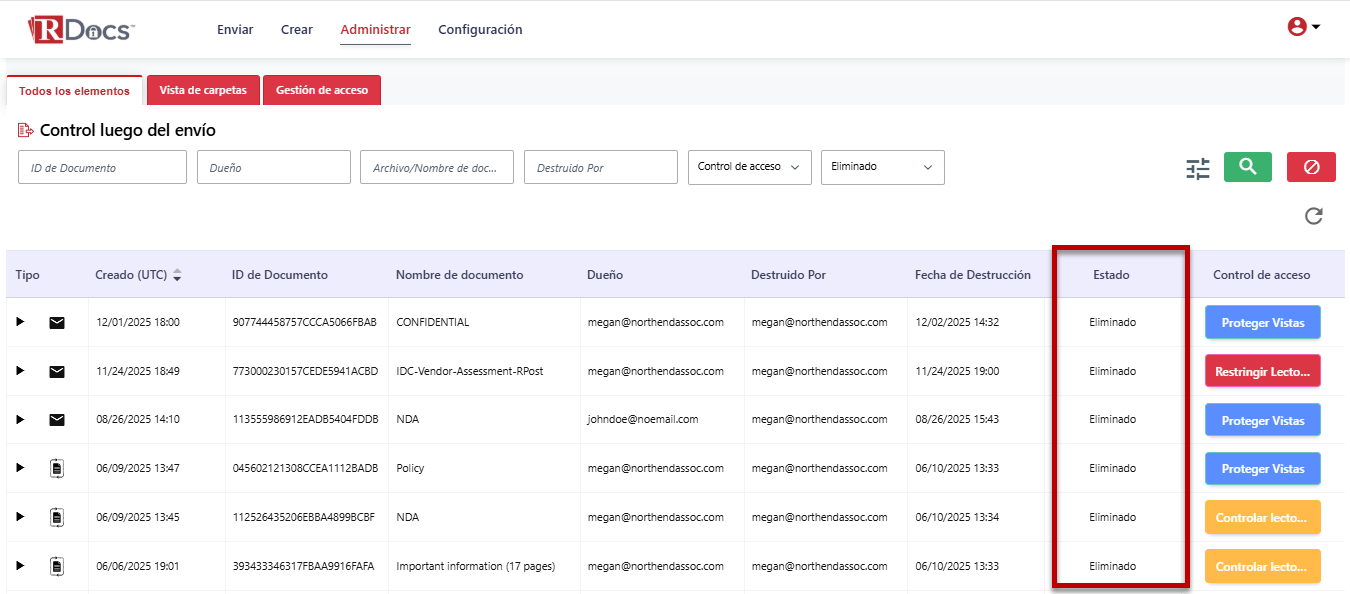Expand the Important information (17 pages) row
Viewport: 1350px width, 594px height.
(x=20, y=566)
